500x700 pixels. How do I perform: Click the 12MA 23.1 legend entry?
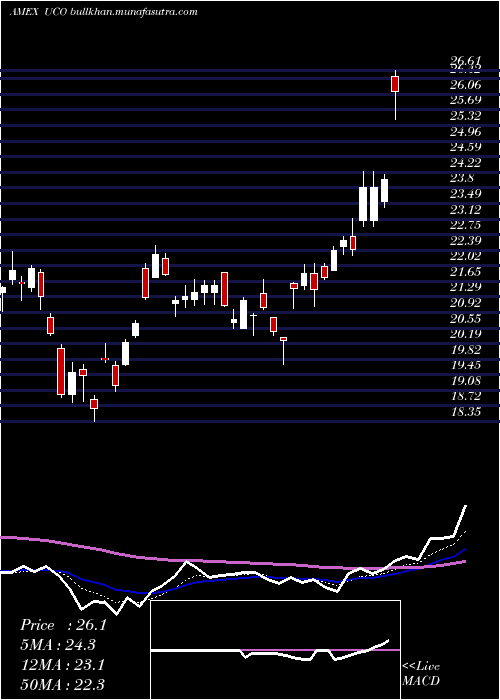click(x=62, y=665)
